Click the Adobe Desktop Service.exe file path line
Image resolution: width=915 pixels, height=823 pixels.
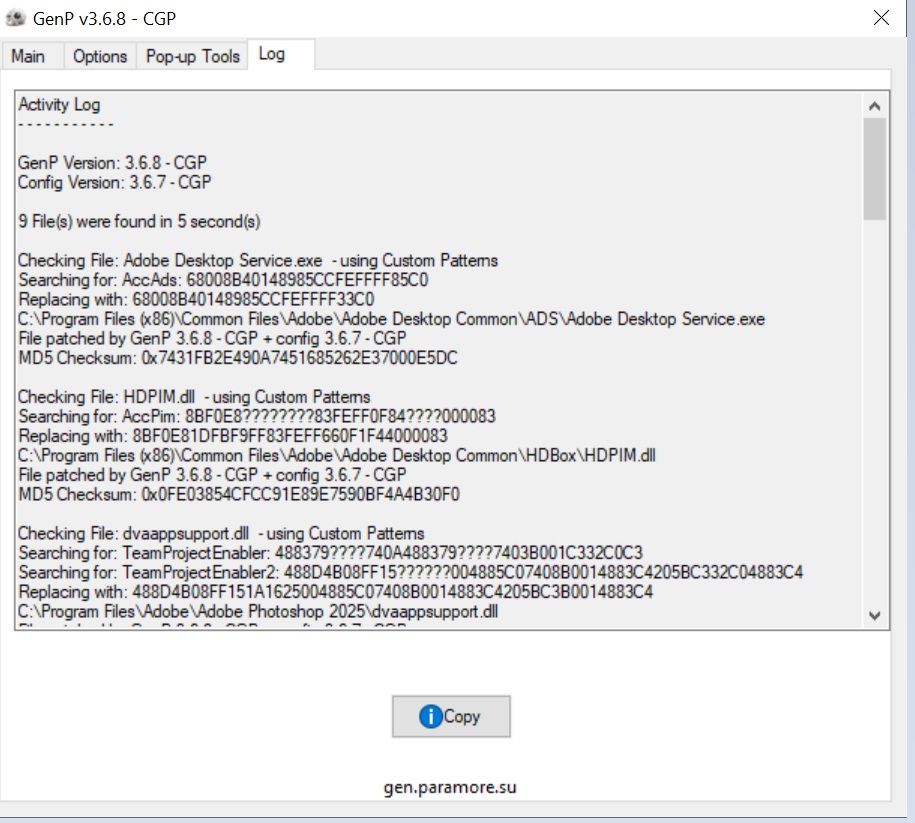(391, 319)
